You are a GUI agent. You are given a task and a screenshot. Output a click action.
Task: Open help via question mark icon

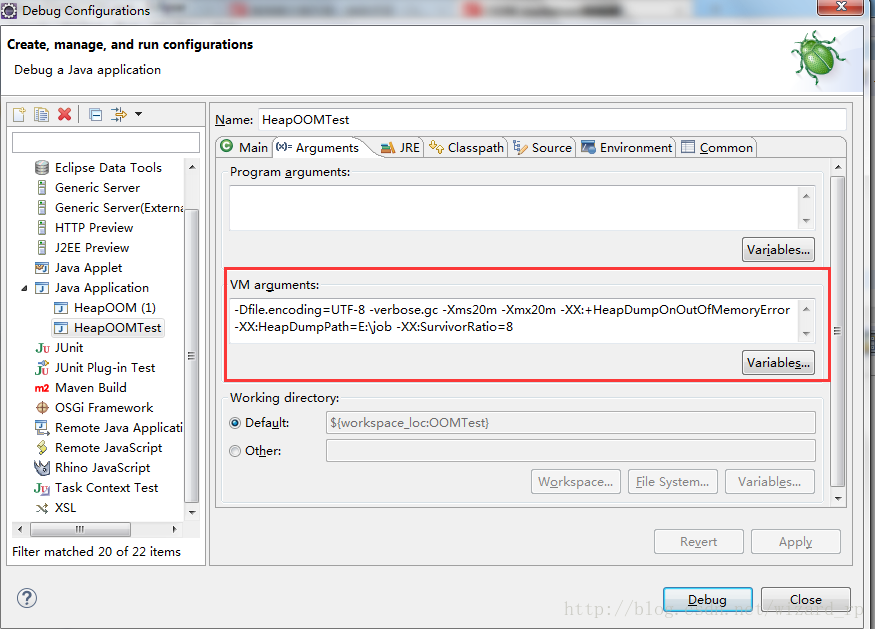[x=27, y=598]
